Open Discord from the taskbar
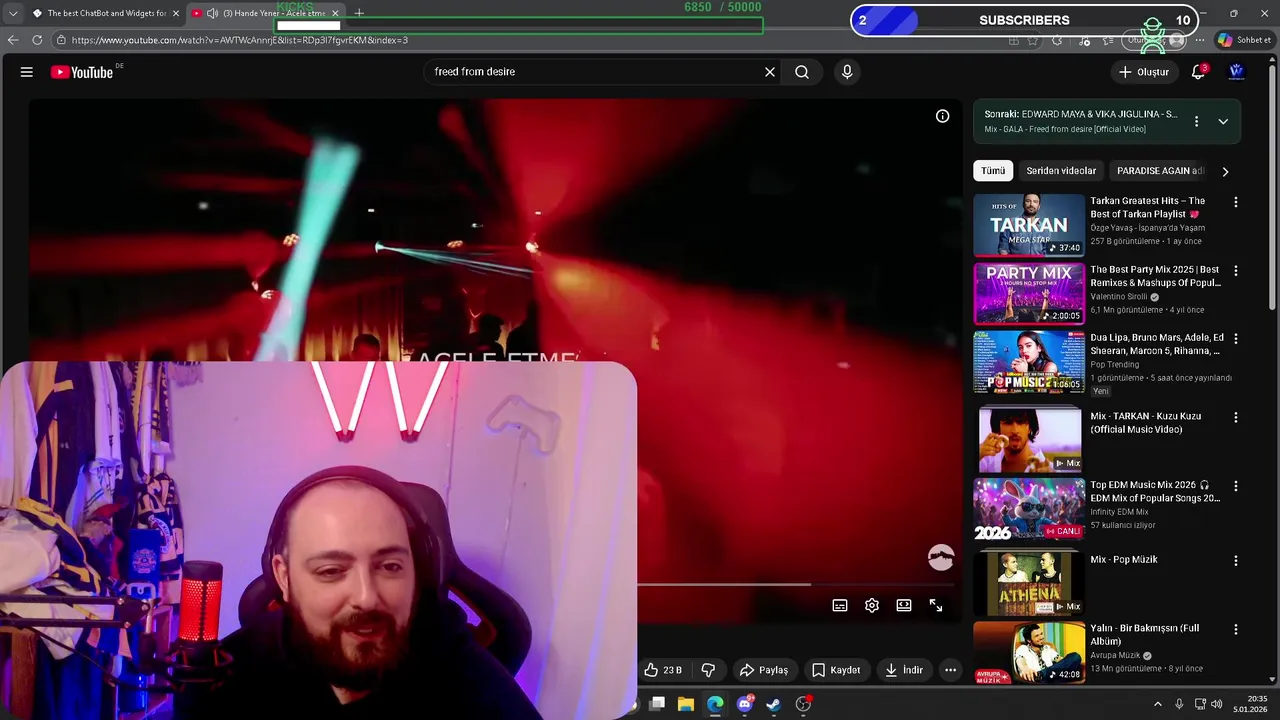This screenshot has height=720, width=1280. pyautogui.click(x=744, y=704)
